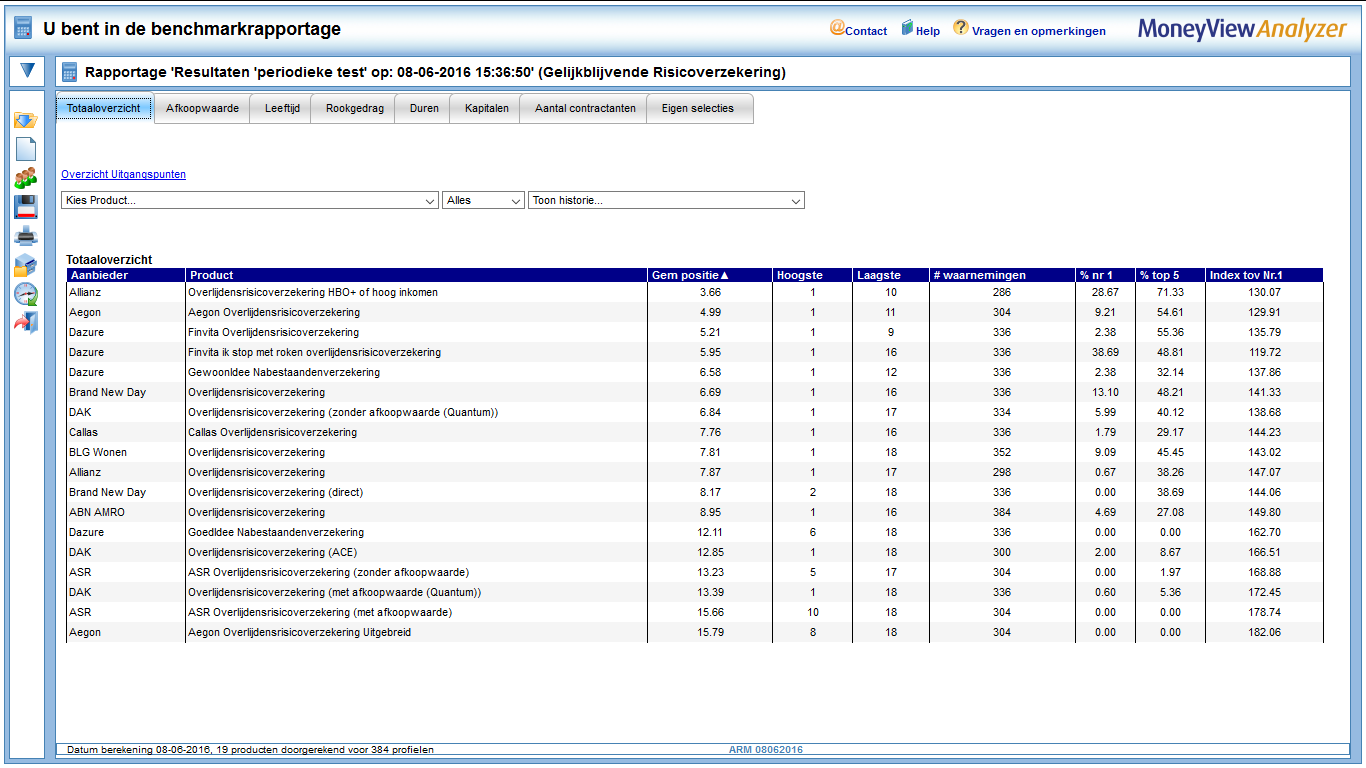Open the Toon historie dropdown
The height and width of the screenshot is (768, 1366).
click(x=666, y=200)
